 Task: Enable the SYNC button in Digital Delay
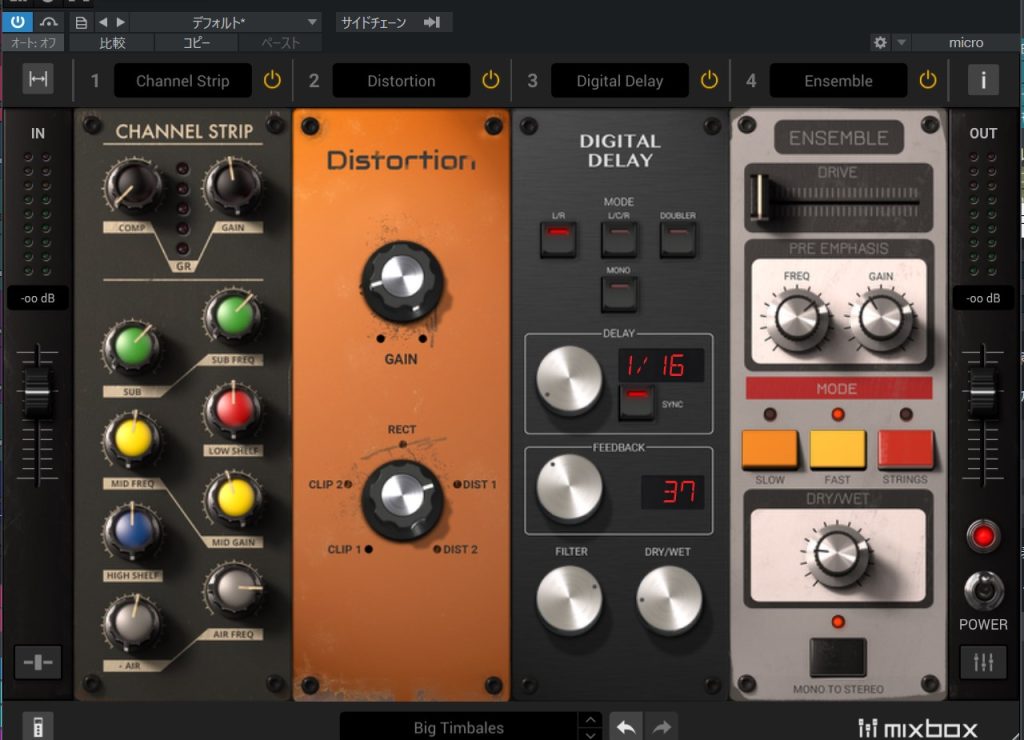636,402
